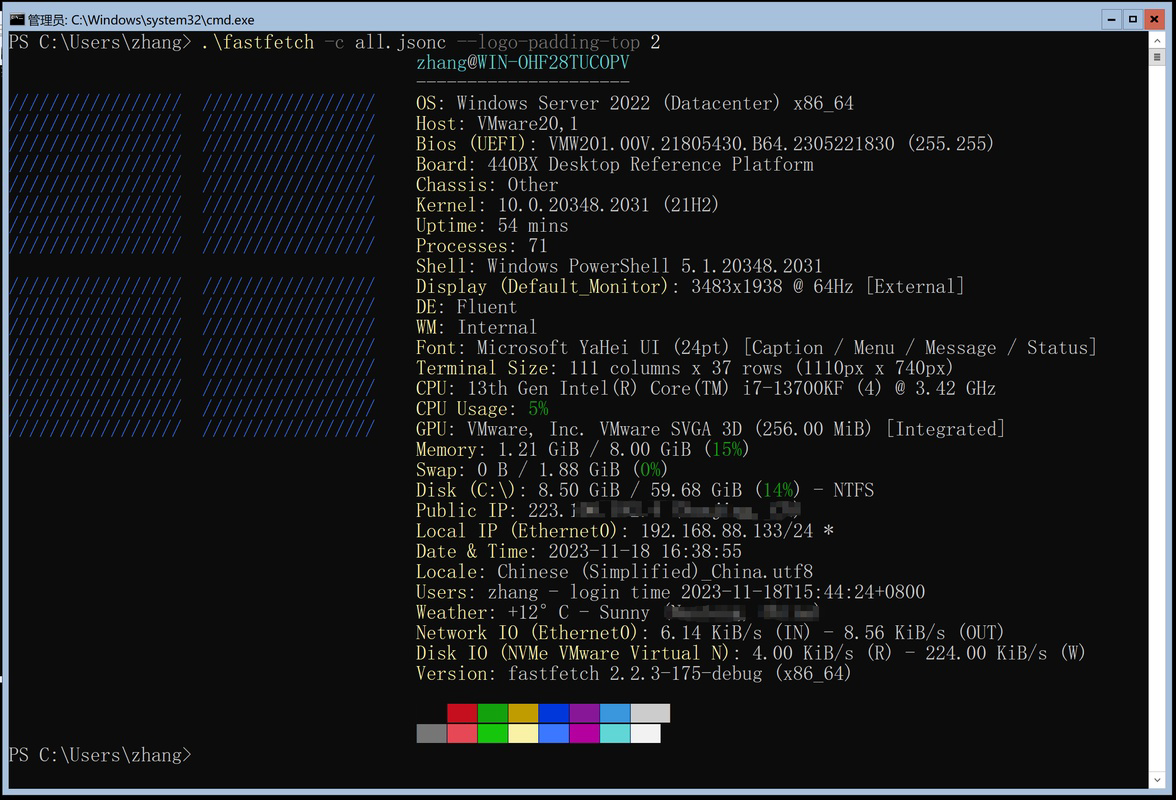Viewport: 1176px width, 800px height.
Task: Click the CPU: 13th Gen Intel line
Action: [706, 388]
